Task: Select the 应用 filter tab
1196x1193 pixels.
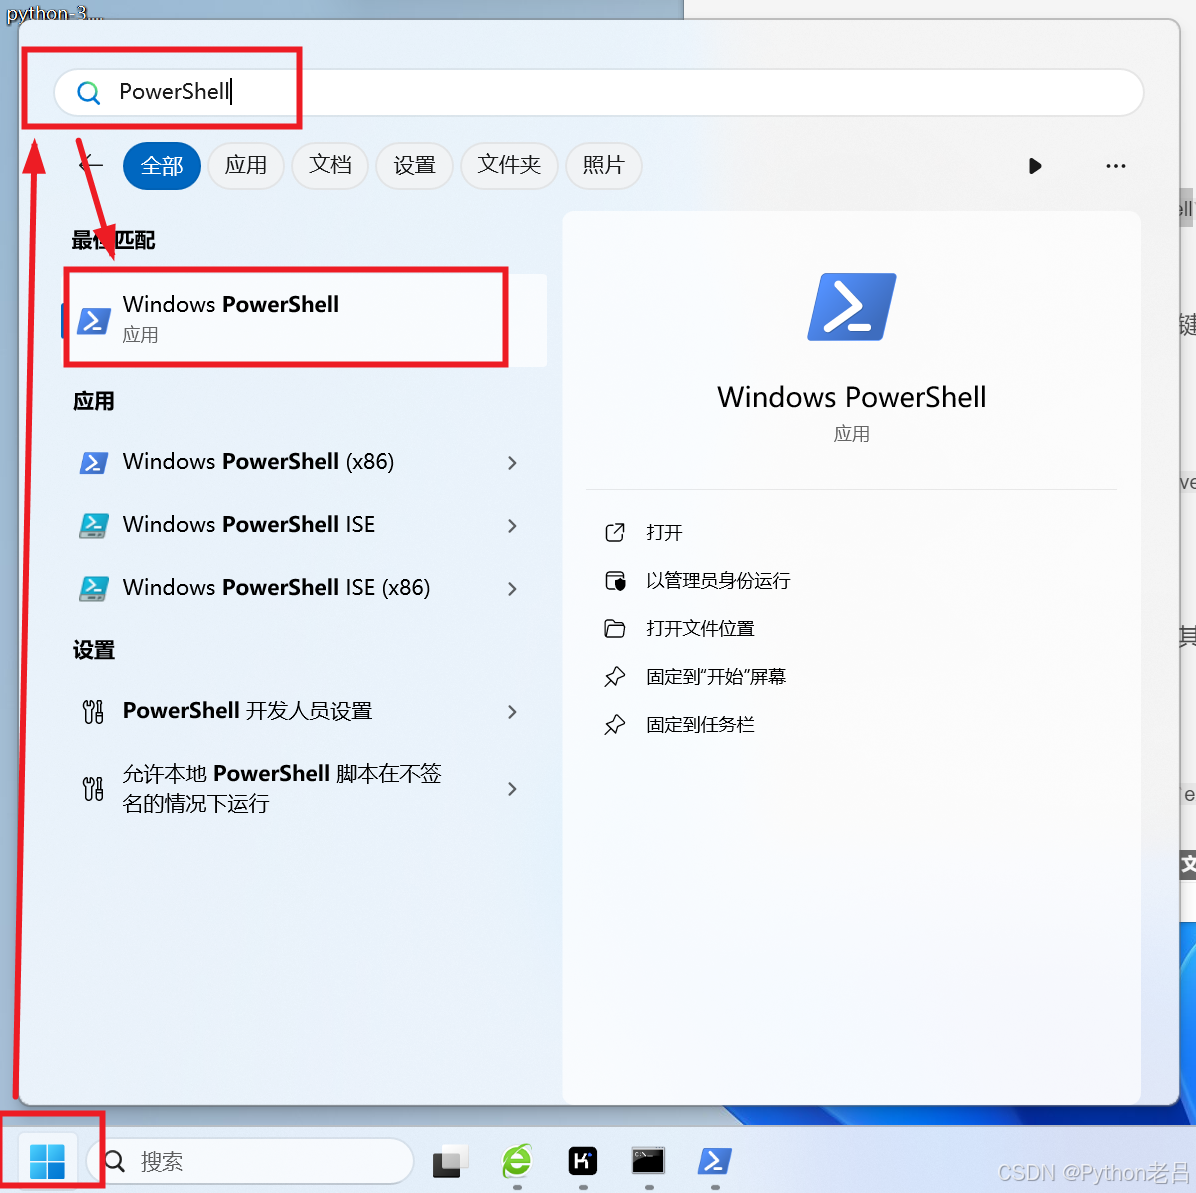Action: 246,166
